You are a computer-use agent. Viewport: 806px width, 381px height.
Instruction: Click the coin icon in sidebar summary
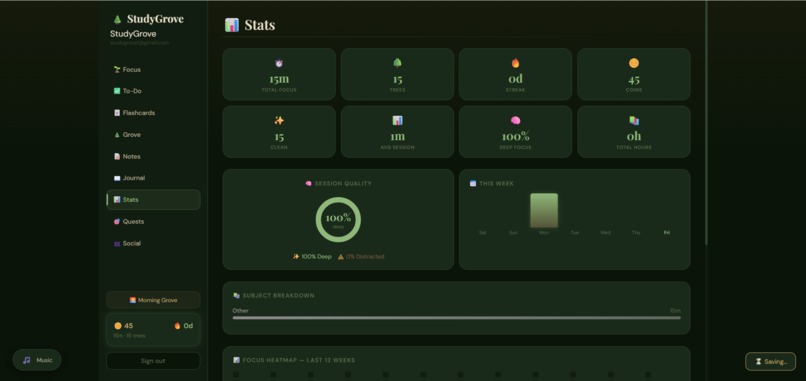(x=118, y=326)
